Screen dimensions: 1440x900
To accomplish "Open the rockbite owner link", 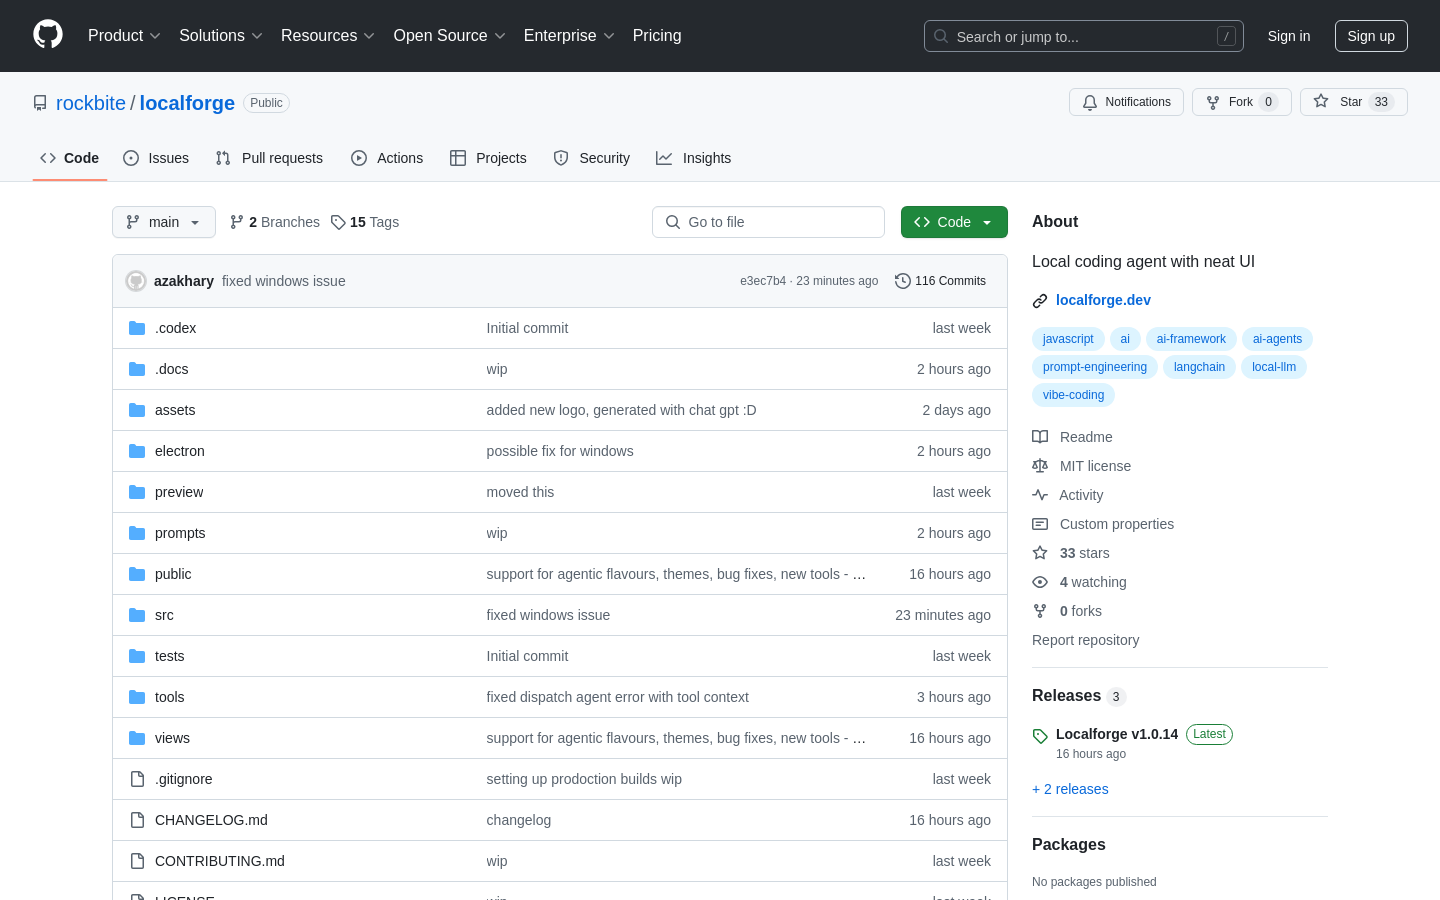I will pyautogui.click(x=91, y=103).
